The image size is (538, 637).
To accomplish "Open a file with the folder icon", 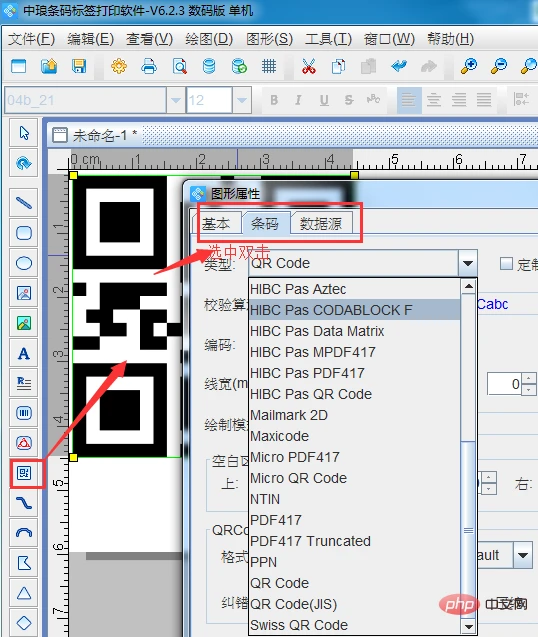I will [49, 66].
